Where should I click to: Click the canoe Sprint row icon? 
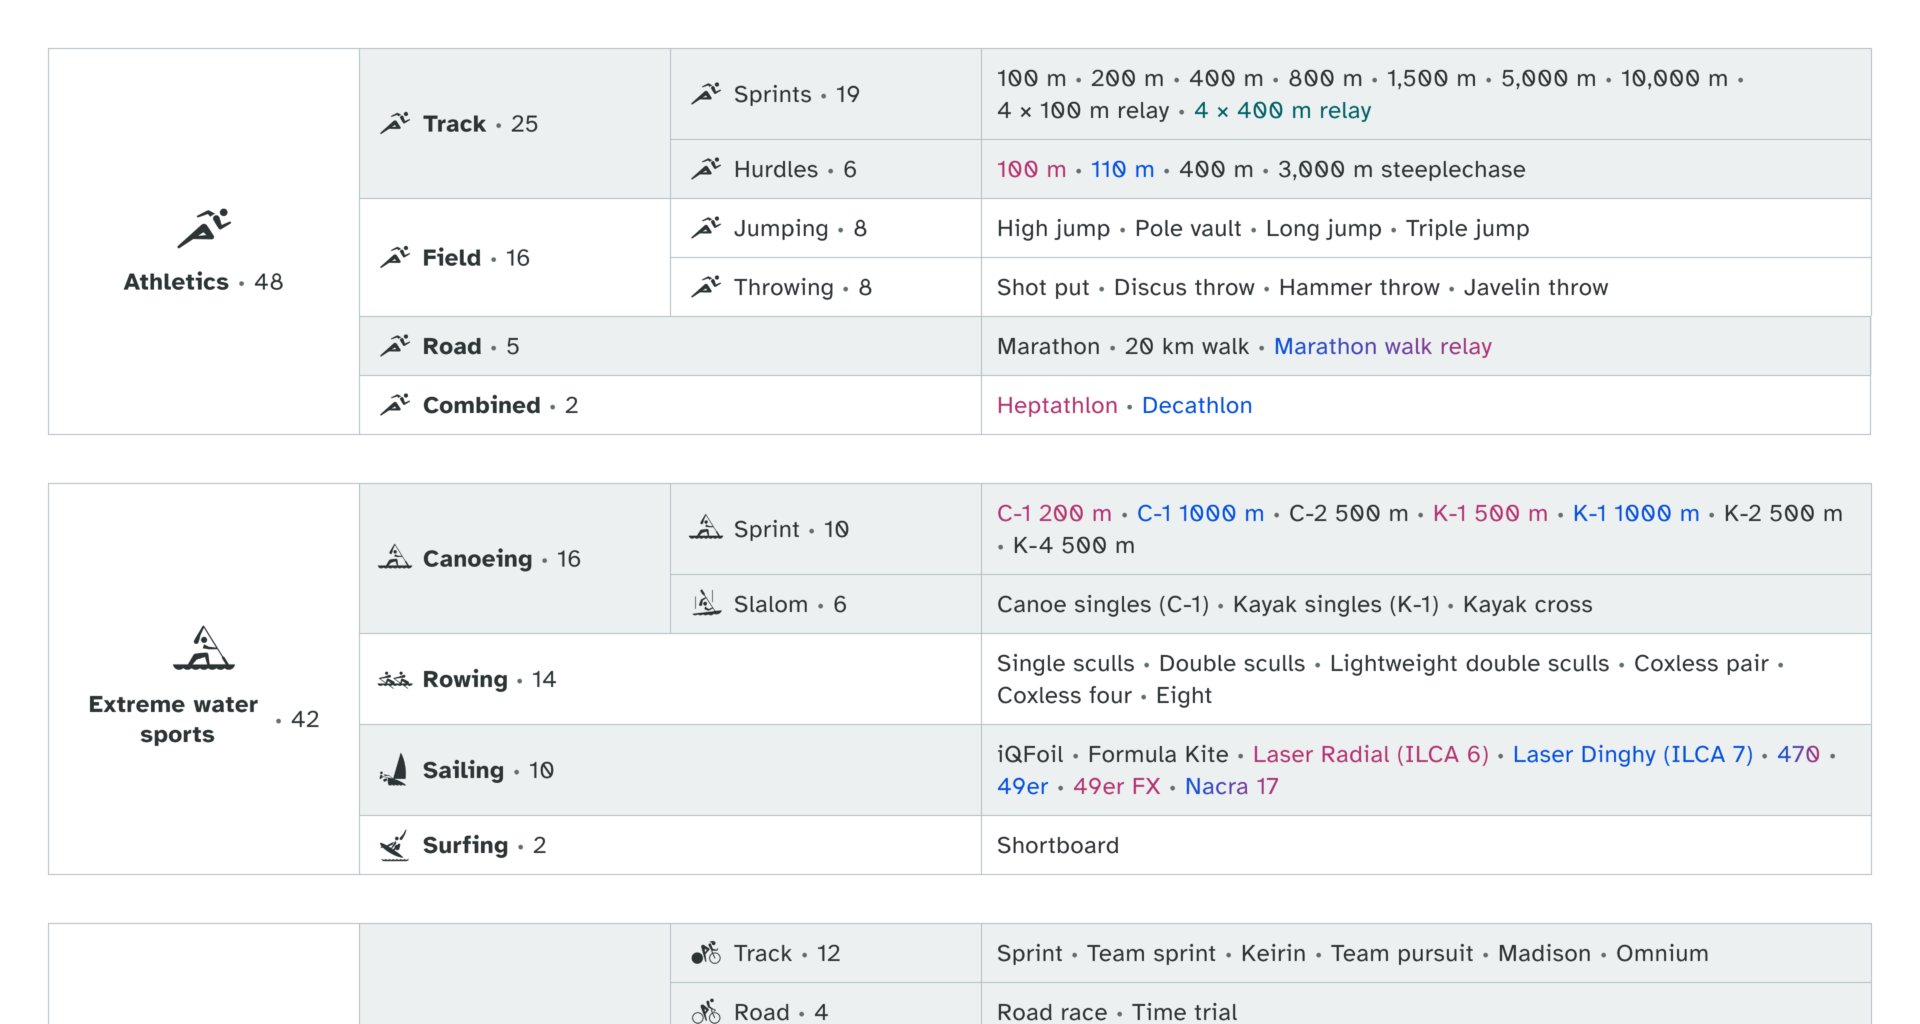click(706, 528)
